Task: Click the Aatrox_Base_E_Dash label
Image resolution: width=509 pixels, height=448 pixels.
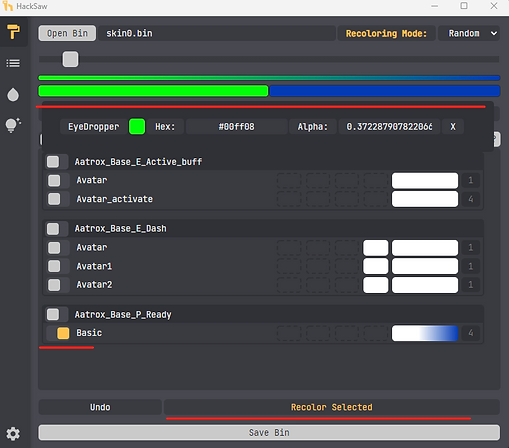Action: (120, 229)
